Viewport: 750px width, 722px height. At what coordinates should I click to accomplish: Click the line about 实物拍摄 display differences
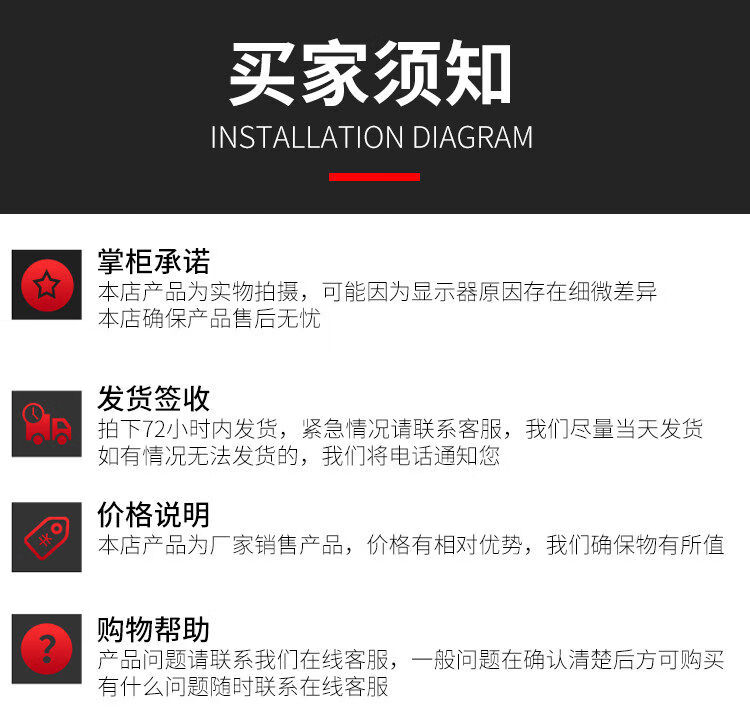(377, 292)
